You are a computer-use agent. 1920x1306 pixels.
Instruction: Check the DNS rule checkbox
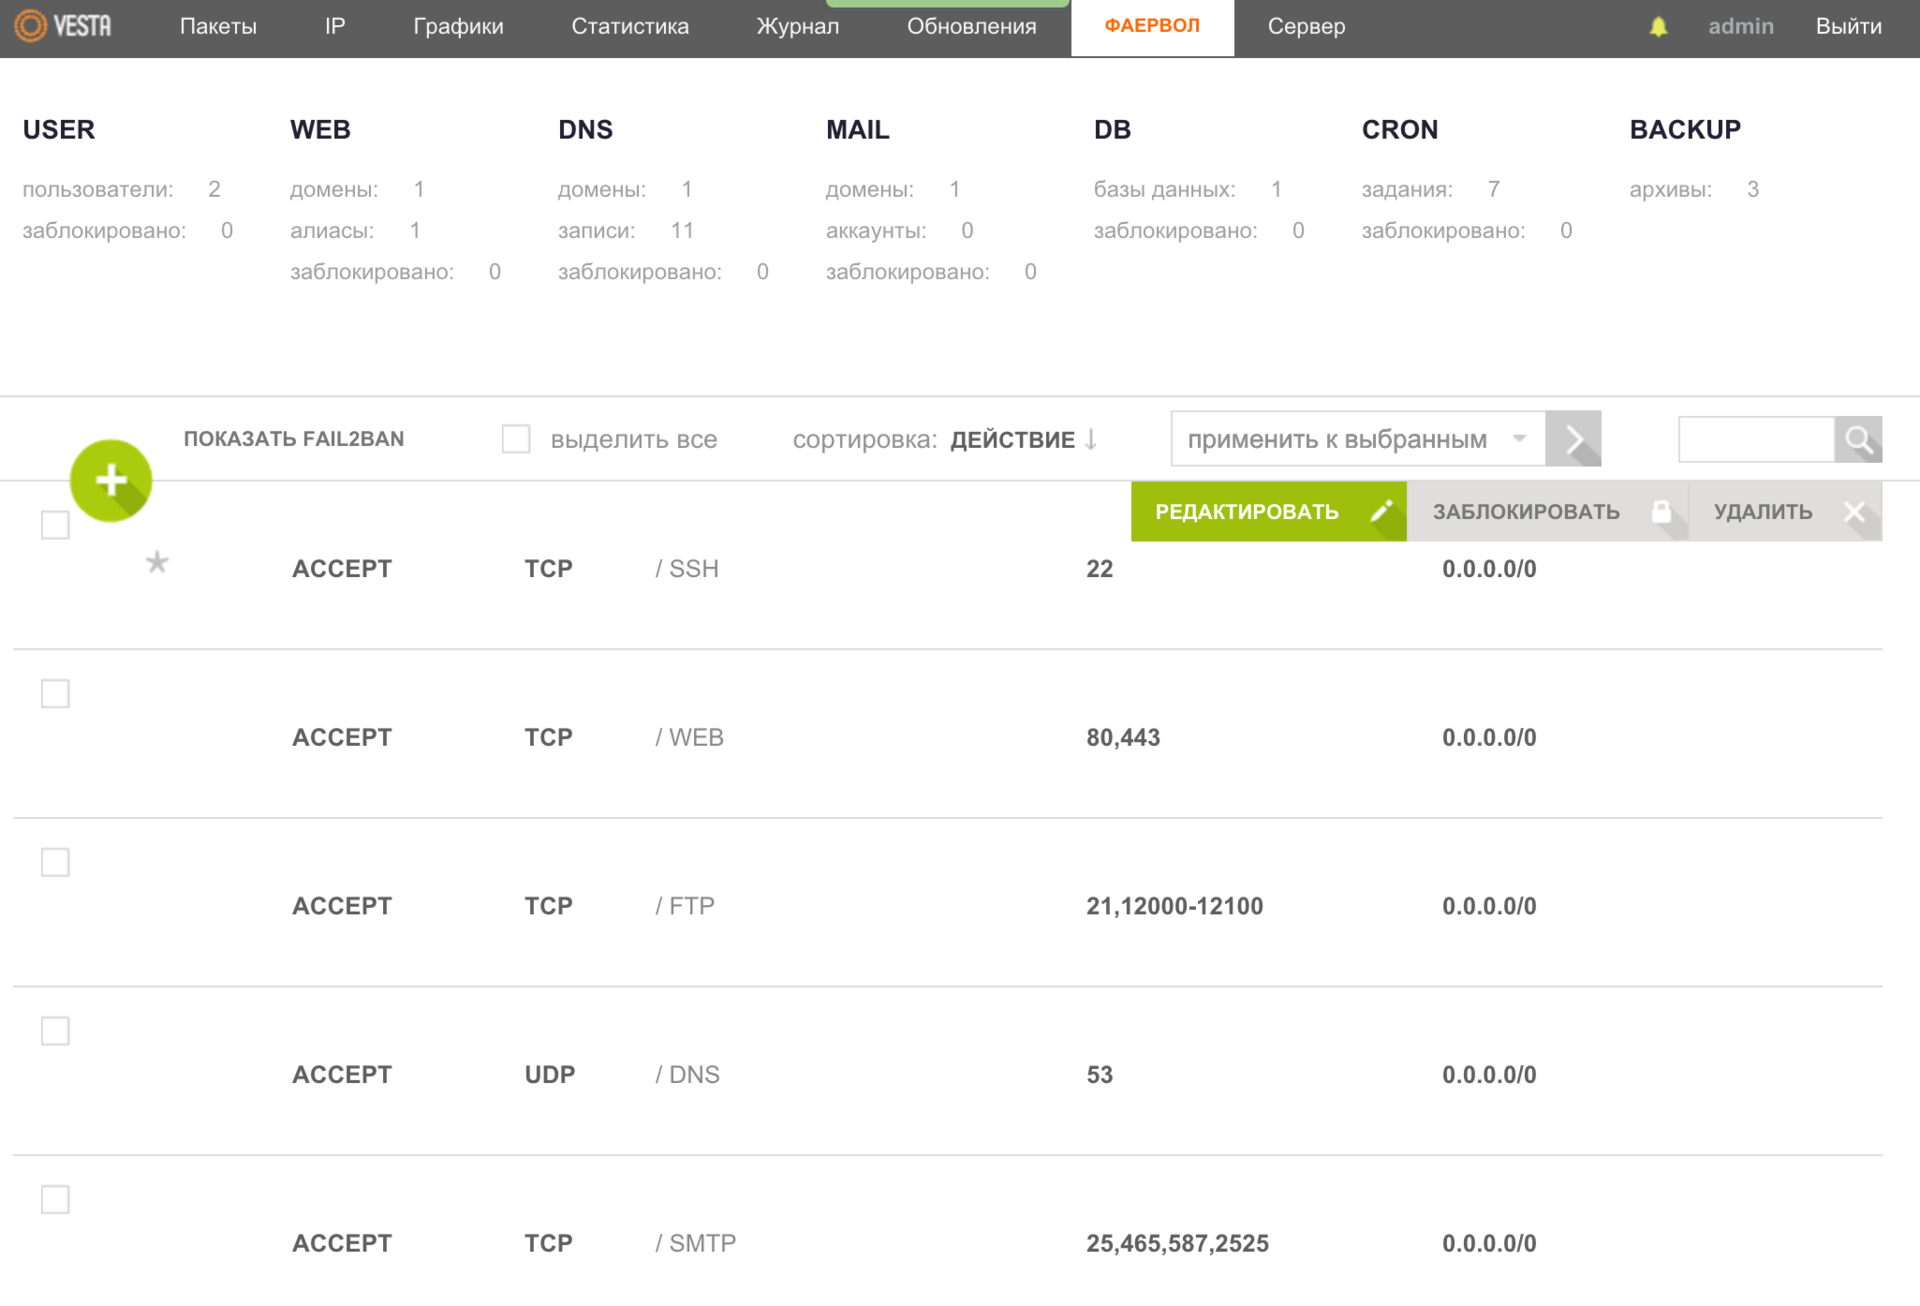[55, 1031]
